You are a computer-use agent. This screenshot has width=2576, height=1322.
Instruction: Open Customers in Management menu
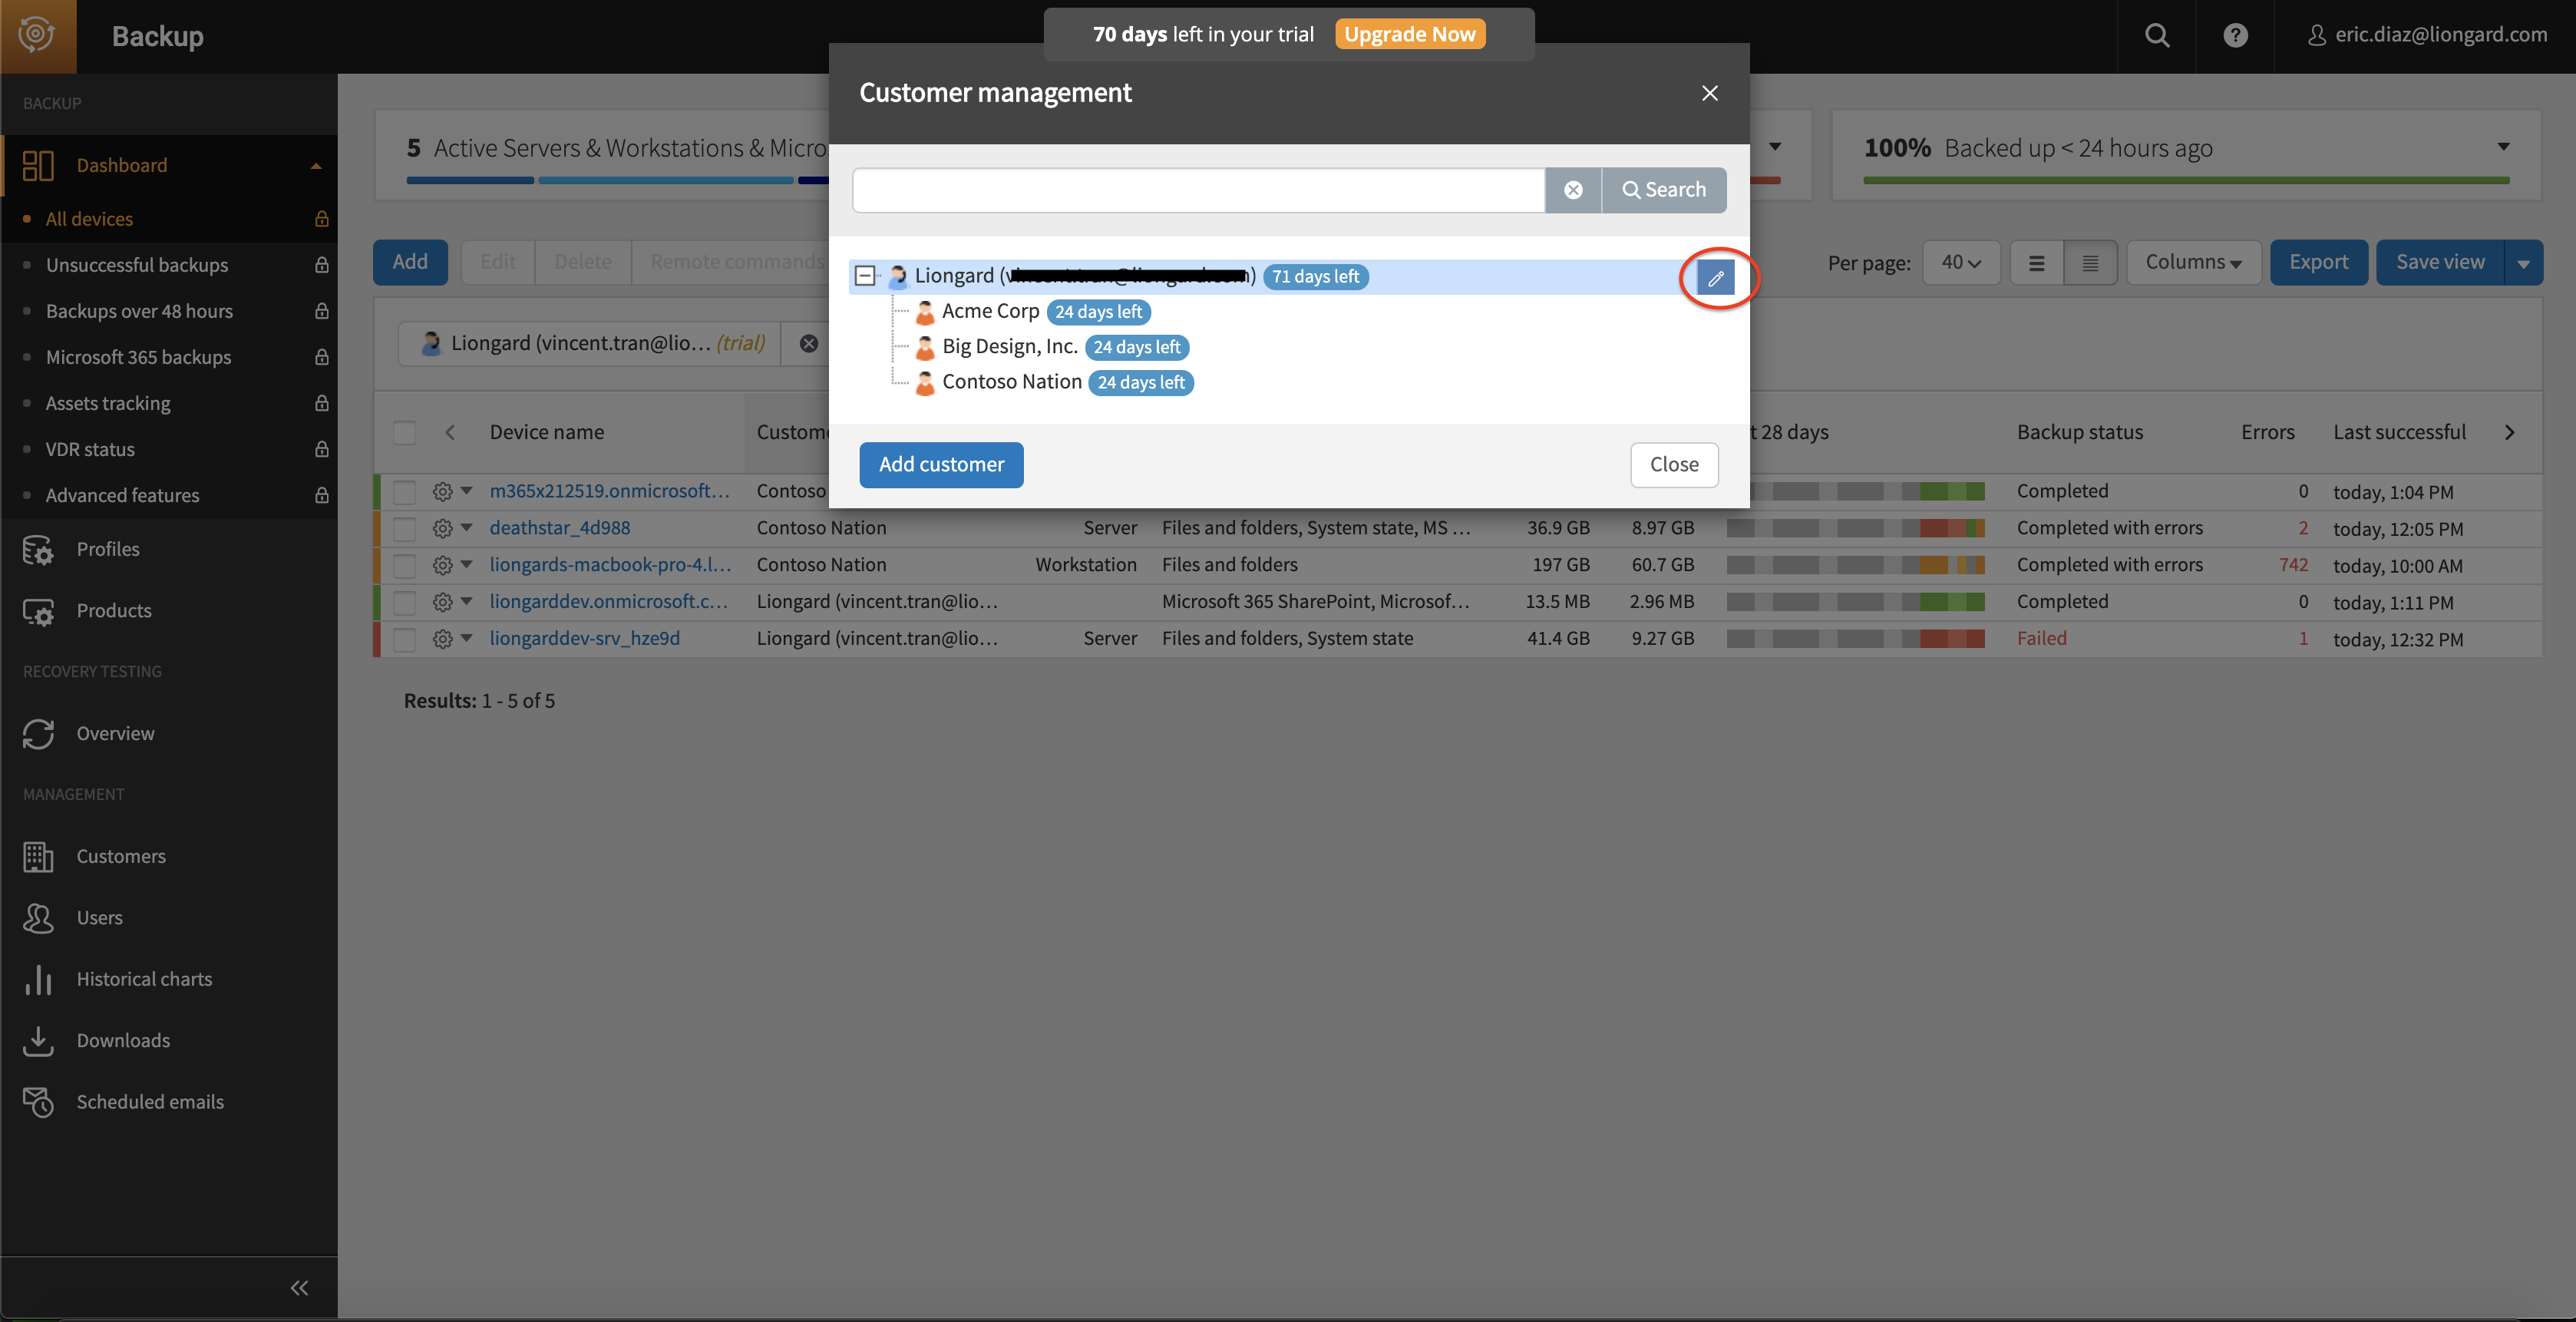click(x=121, y=856)
